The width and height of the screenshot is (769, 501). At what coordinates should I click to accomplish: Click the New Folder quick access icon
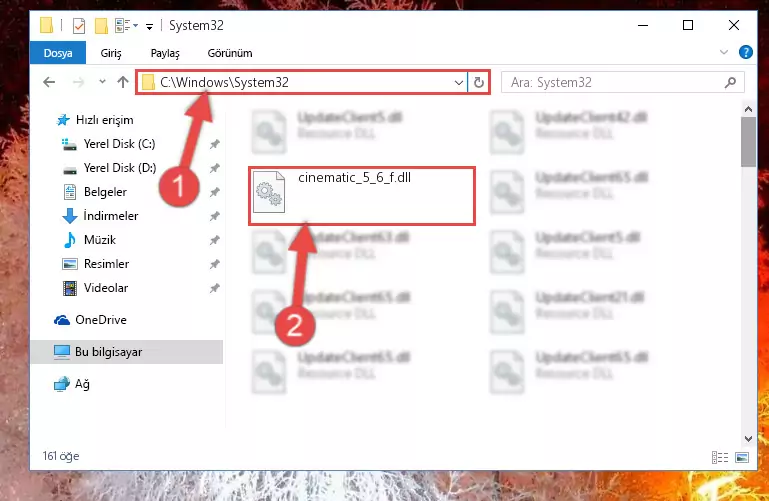tap(101, 25)
